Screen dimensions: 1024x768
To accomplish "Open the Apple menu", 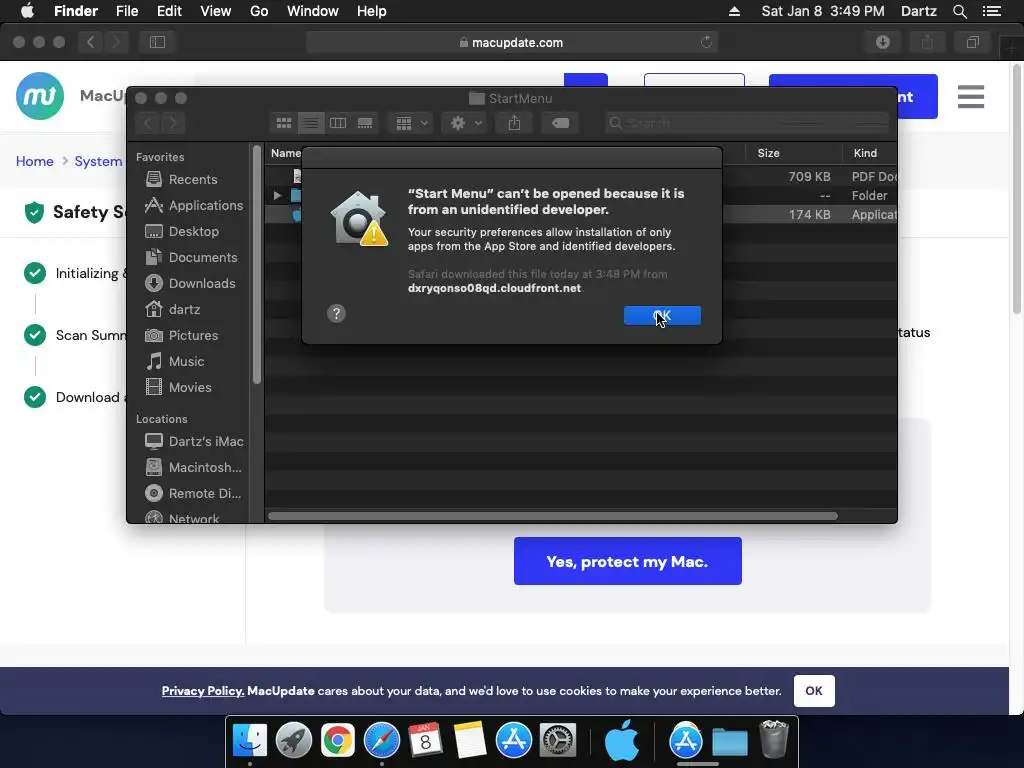I will point(27,11).
